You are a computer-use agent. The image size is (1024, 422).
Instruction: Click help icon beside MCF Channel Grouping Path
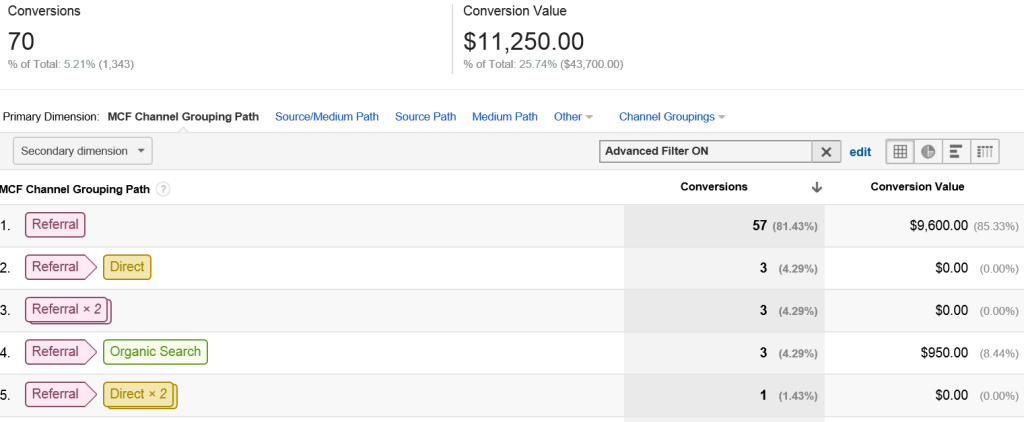point(163,189)
